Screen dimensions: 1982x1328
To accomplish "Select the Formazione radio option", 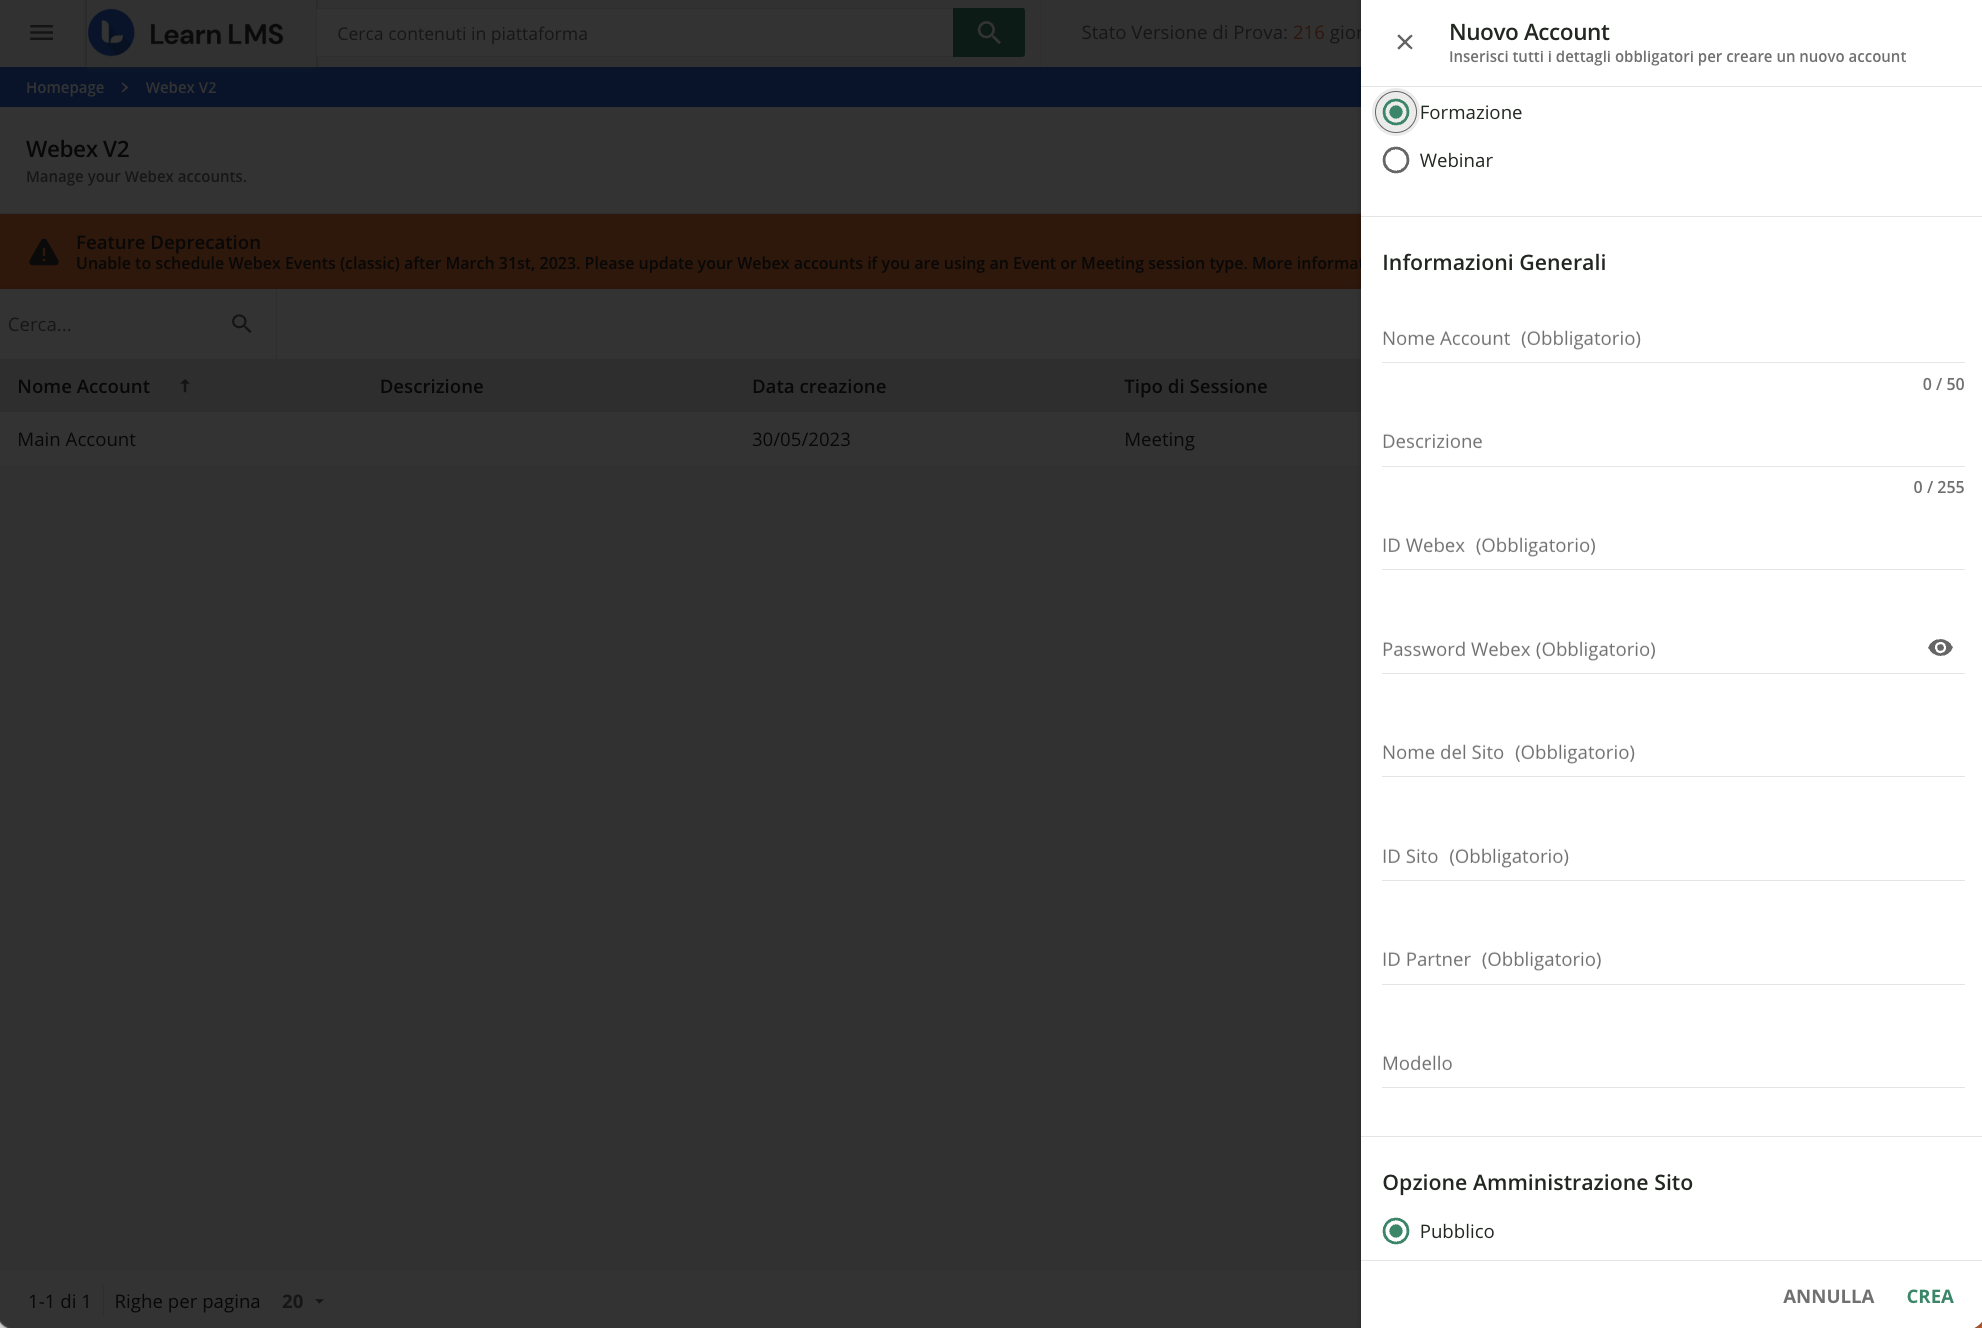I will 1396,112.
